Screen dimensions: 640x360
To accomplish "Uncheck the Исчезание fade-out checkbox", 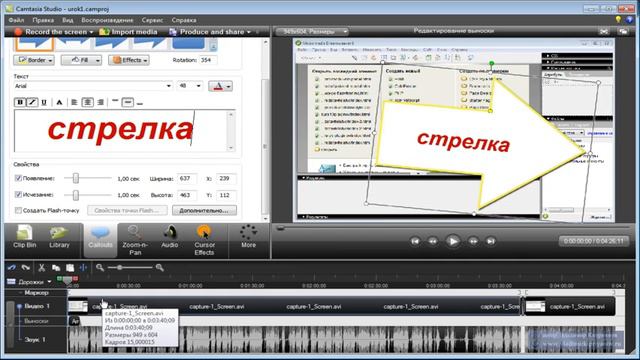I will (x=18, y=194).
